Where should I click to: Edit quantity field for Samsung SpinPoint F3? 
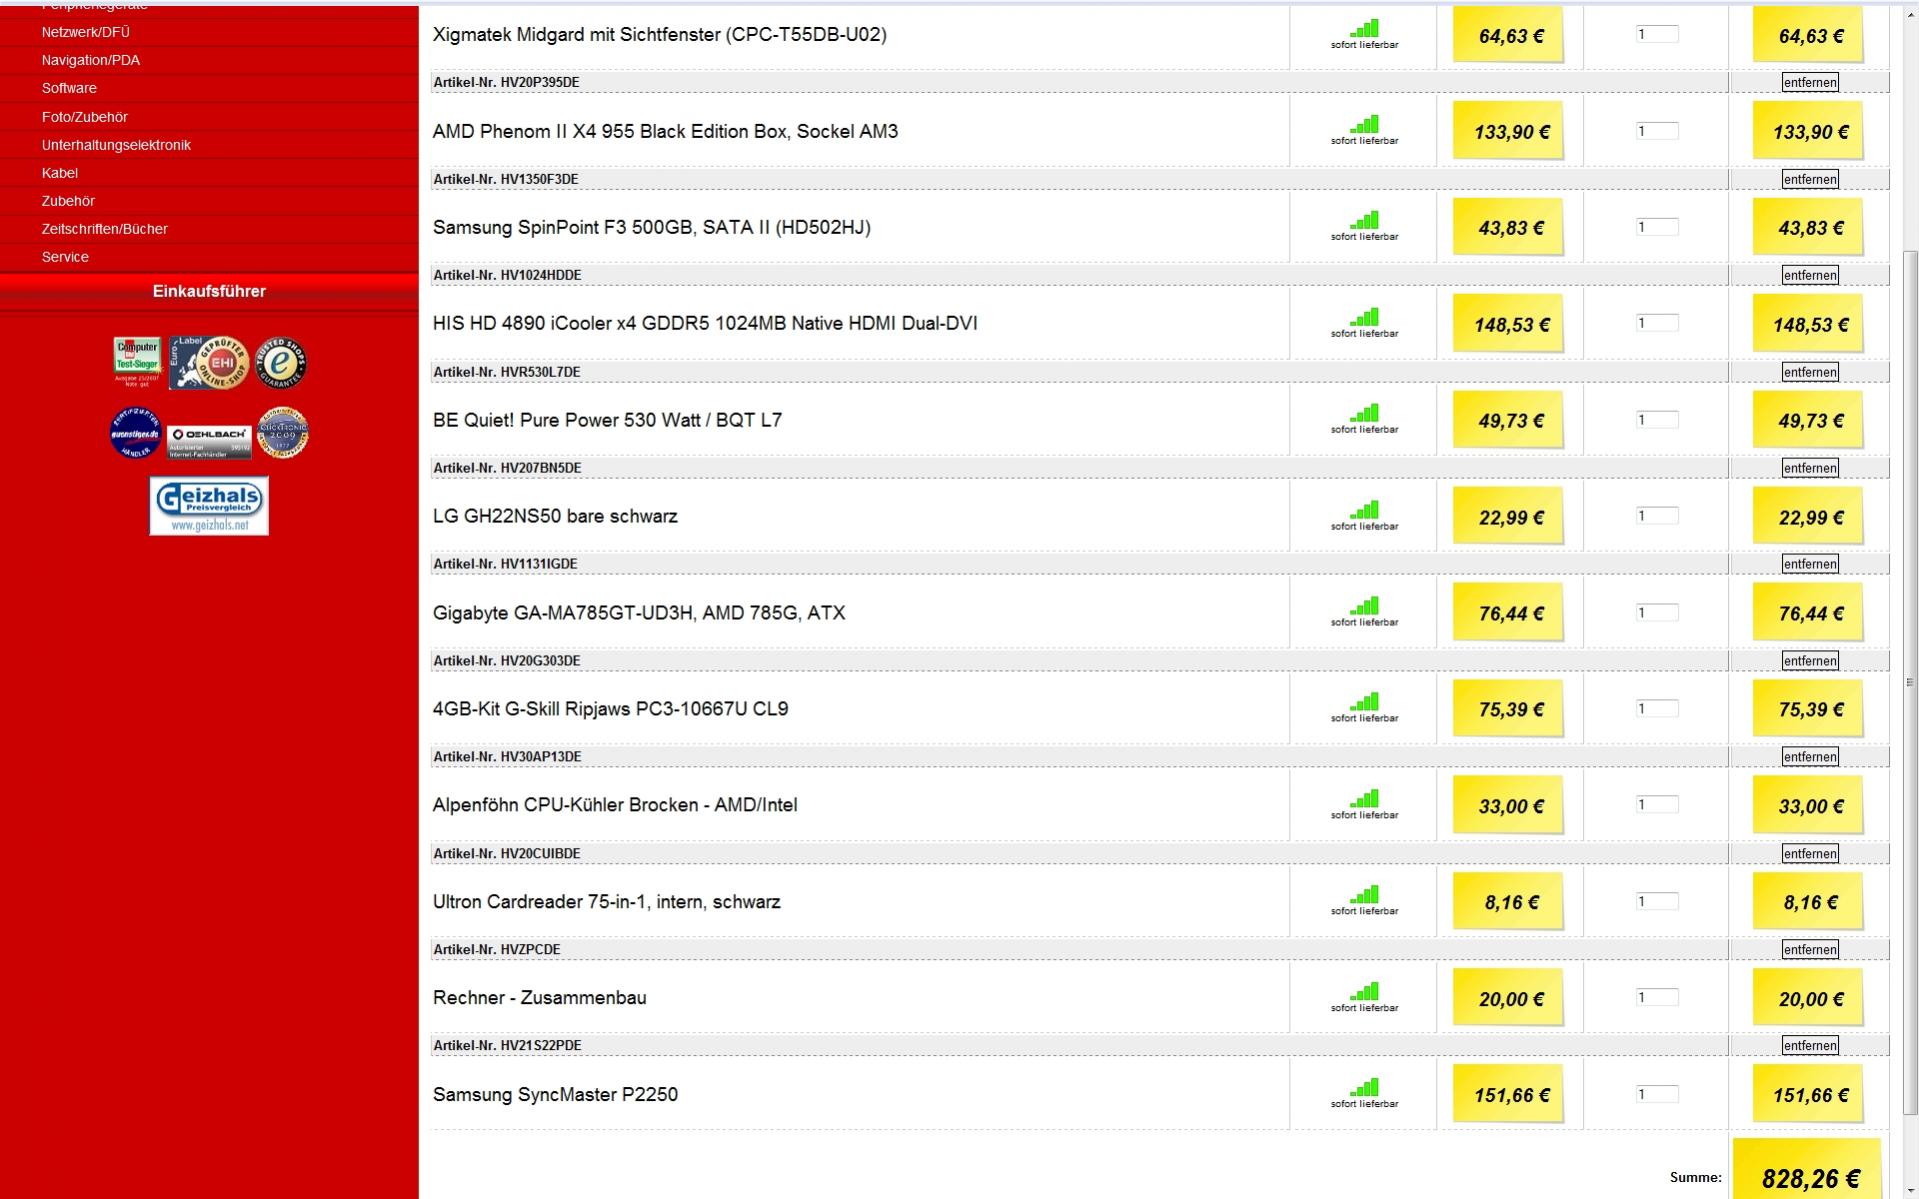pos(1657,227)
